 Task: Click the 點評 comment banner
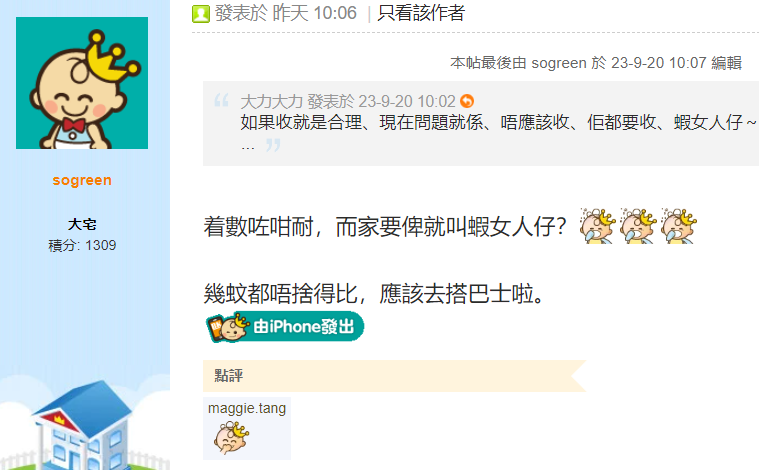click(x=395, y=376)
